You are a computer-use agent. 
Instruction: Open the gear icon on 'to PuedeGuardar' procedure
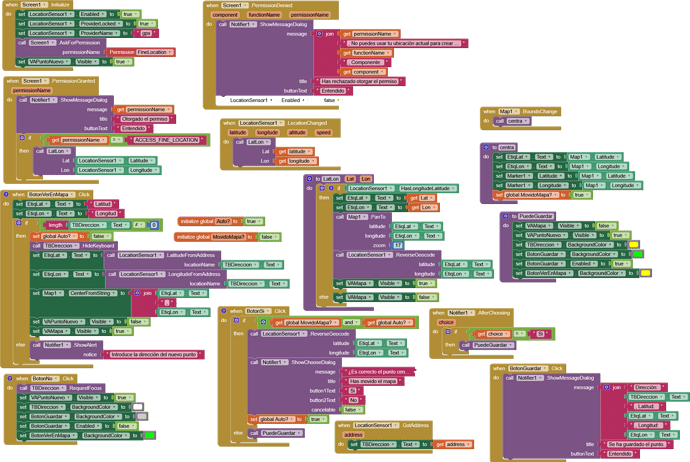coord(503,216)
